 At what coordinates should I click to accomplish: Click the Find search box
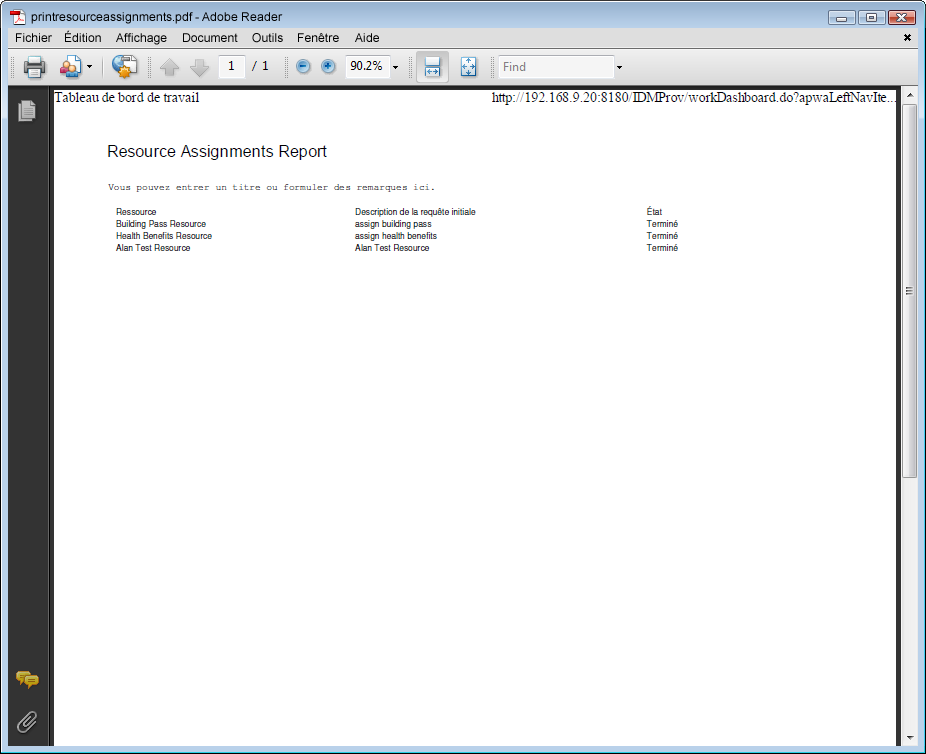pyautogui.click(x=556, y=67)
